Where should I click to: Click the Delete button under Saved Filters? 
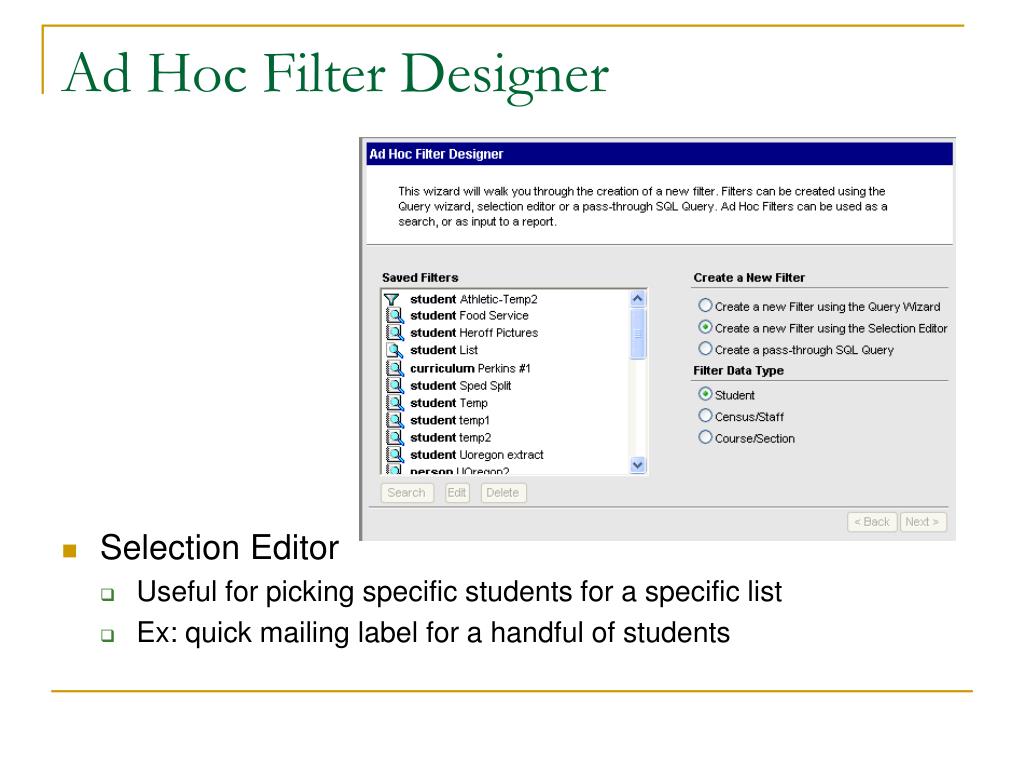click(503, 492)
